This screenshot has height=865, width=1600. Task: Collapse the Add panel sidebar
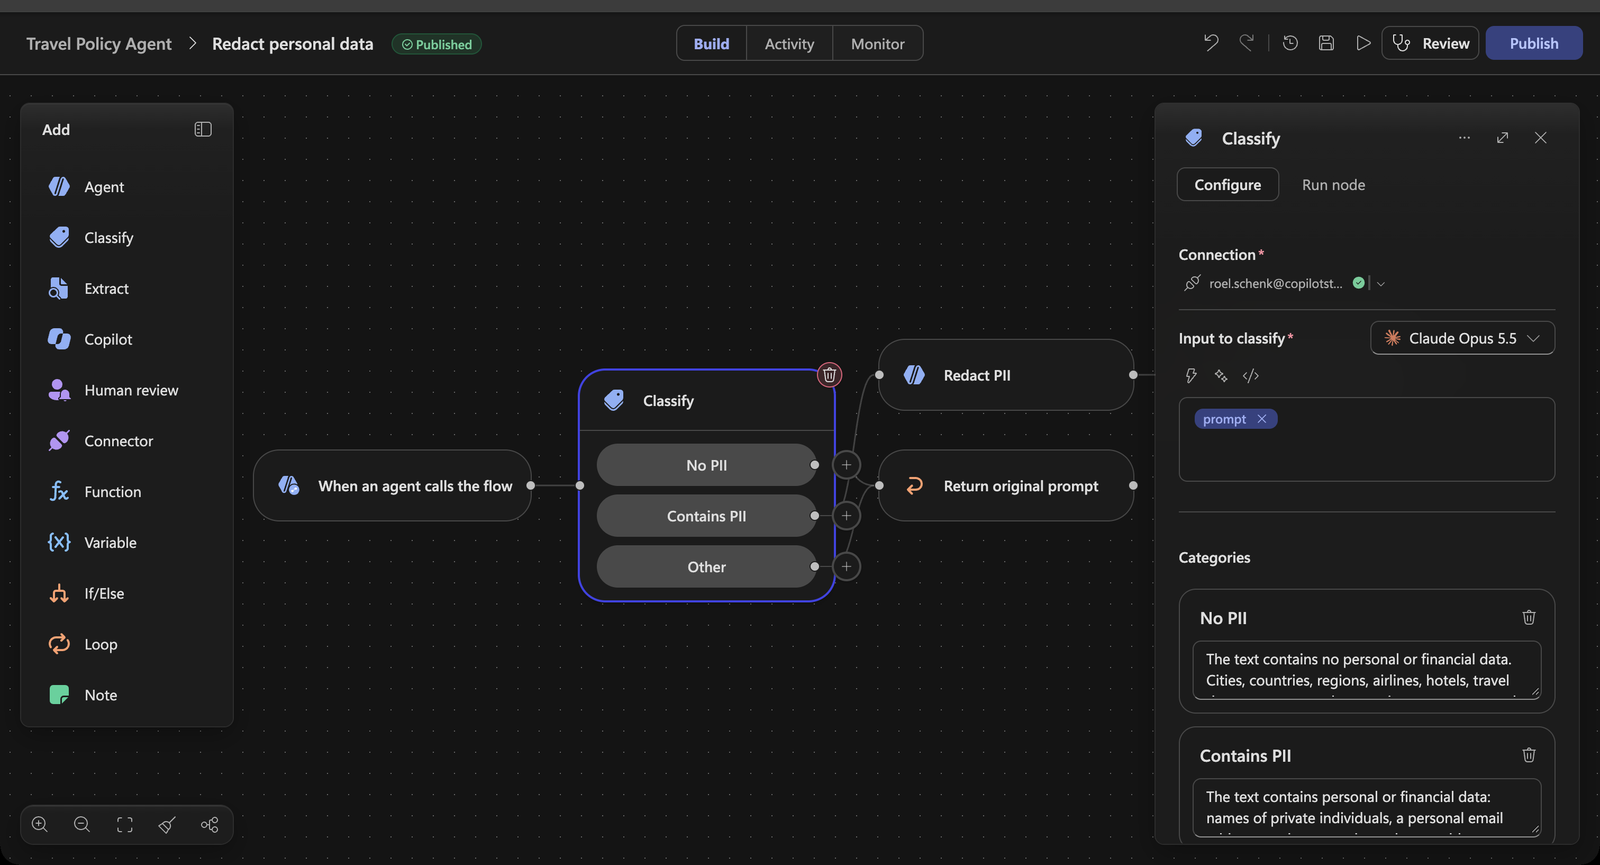click(x=203, y=129)
